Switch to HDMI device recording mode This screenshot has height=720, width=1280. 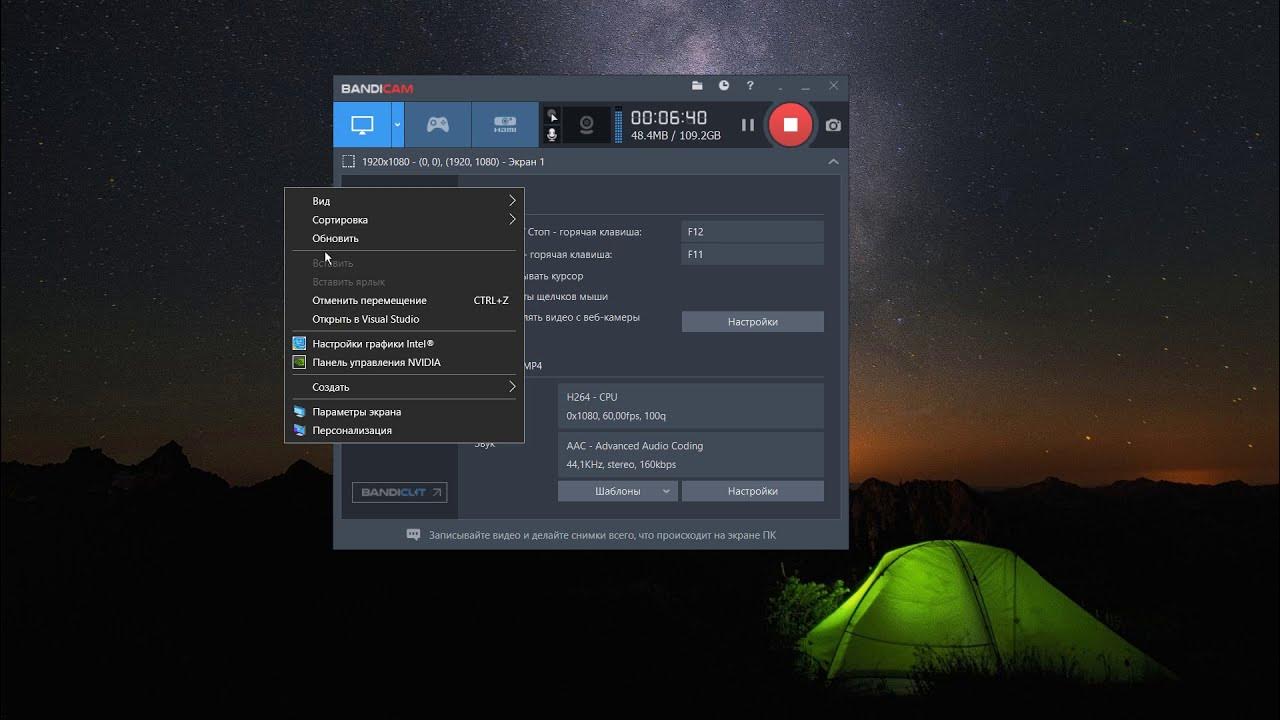pyautogui.click(x=505, y=125)
